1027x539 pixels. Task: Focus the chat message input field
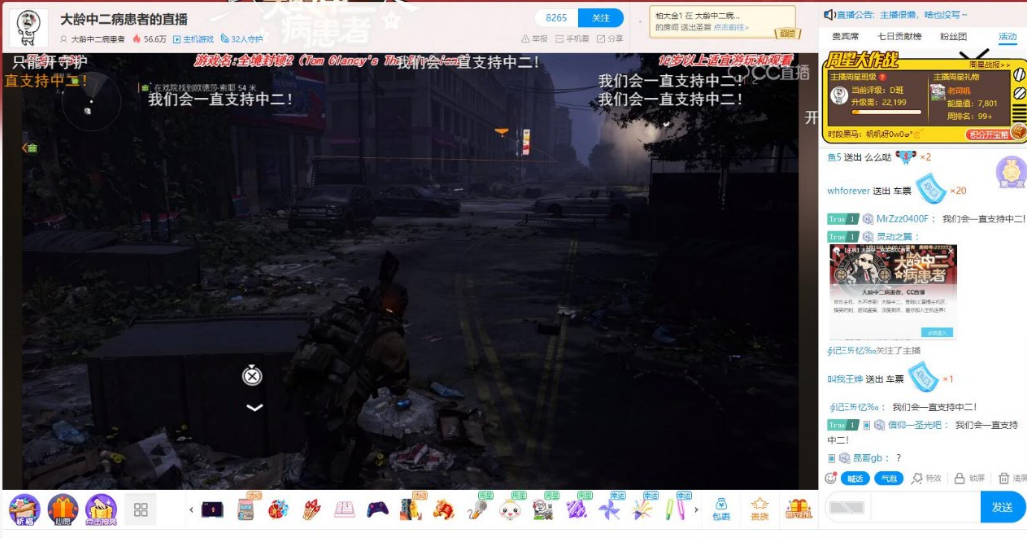(924, 508)
